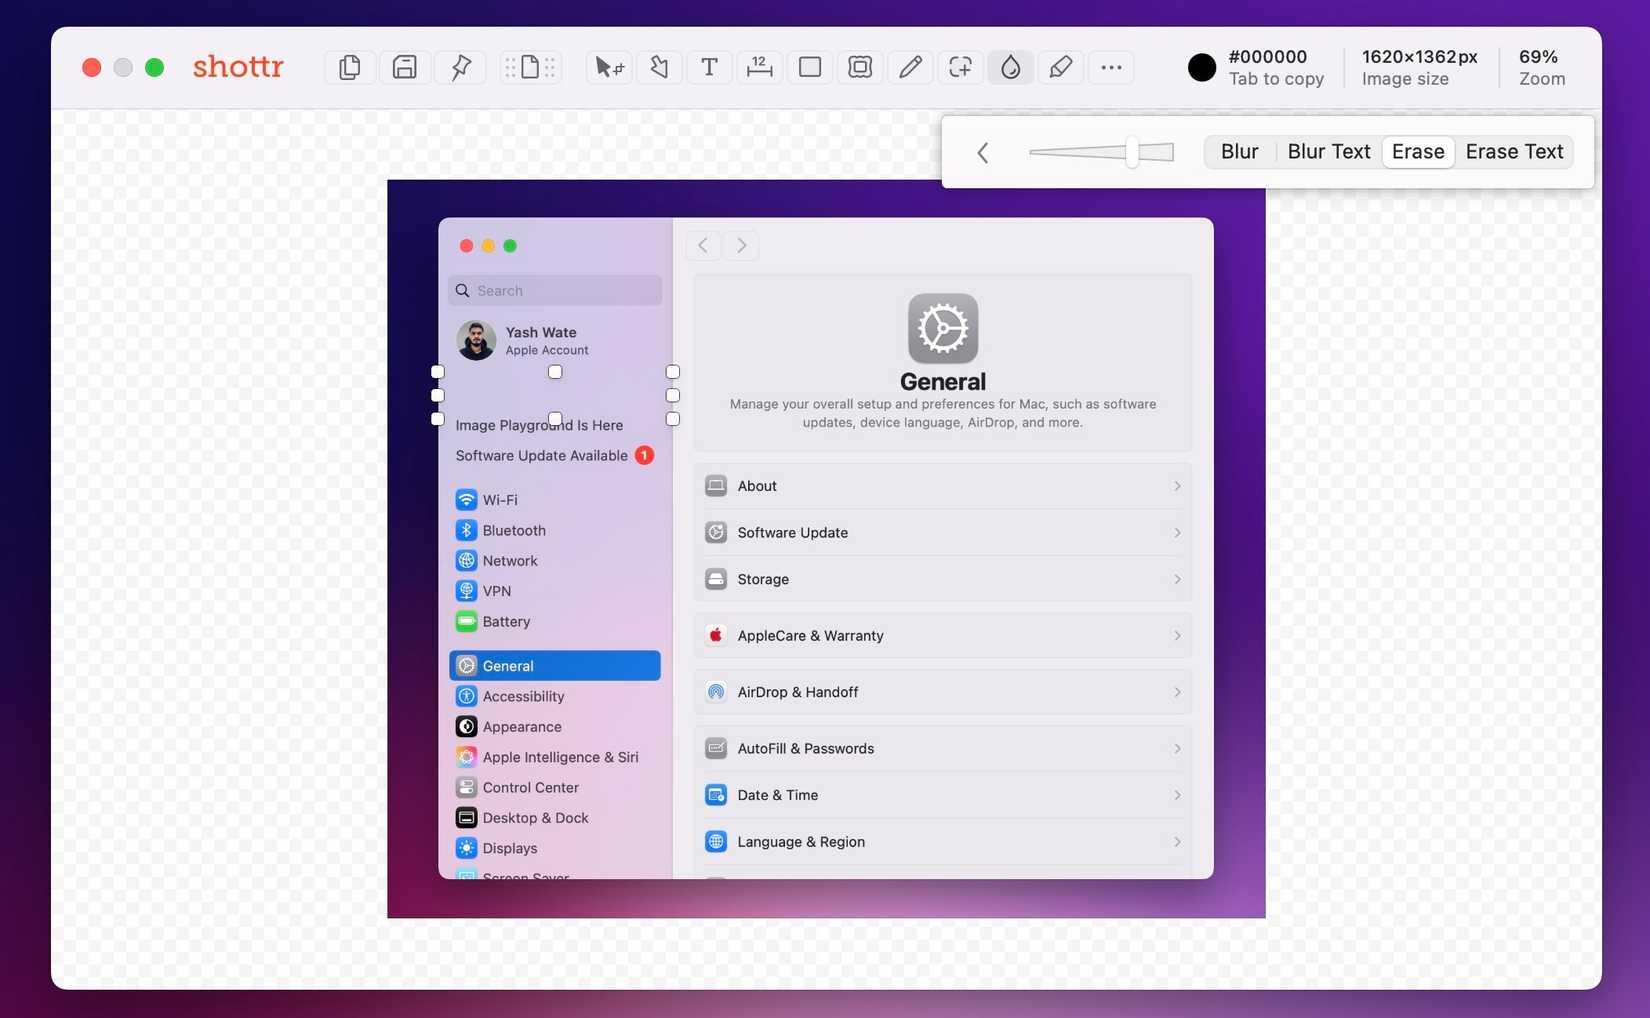Screen dimensions: 1650x1018
Task: Select the Blur droplet tool
Action: tap(1010, 67)
